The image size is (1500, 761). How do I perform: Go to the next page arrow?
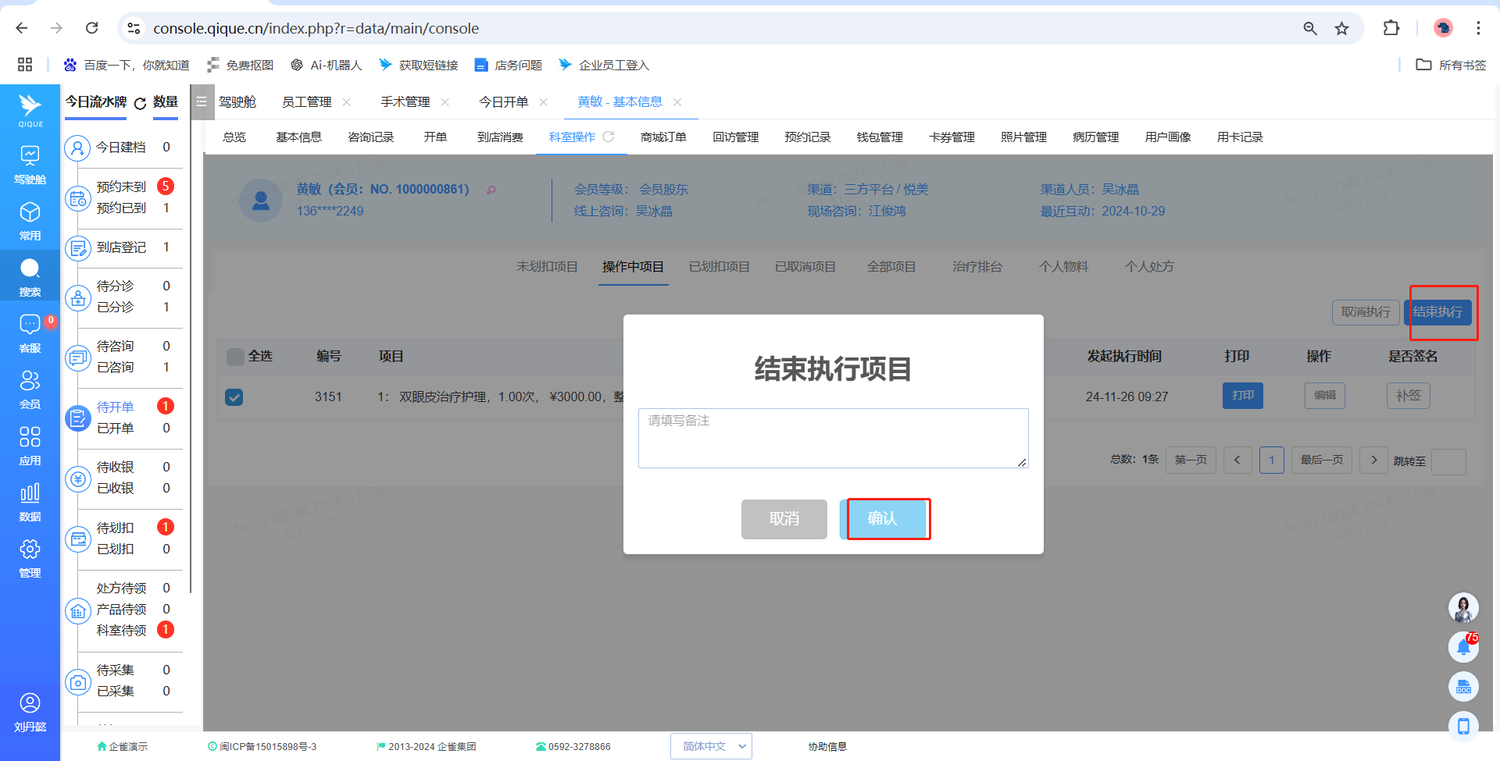click(1374, 460)
